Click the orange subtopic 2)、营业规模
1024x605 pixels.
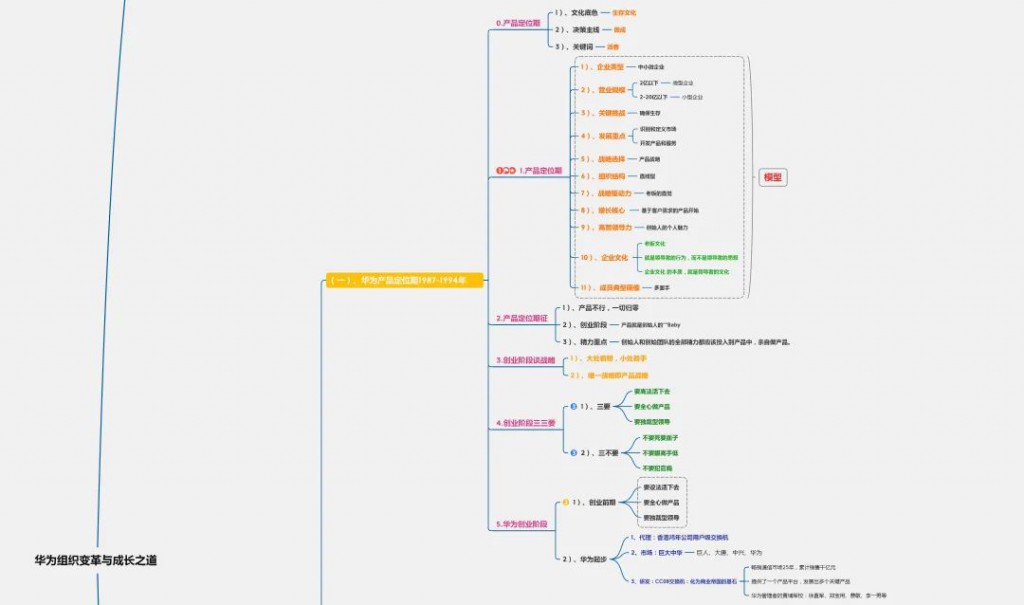click(603, 90)
